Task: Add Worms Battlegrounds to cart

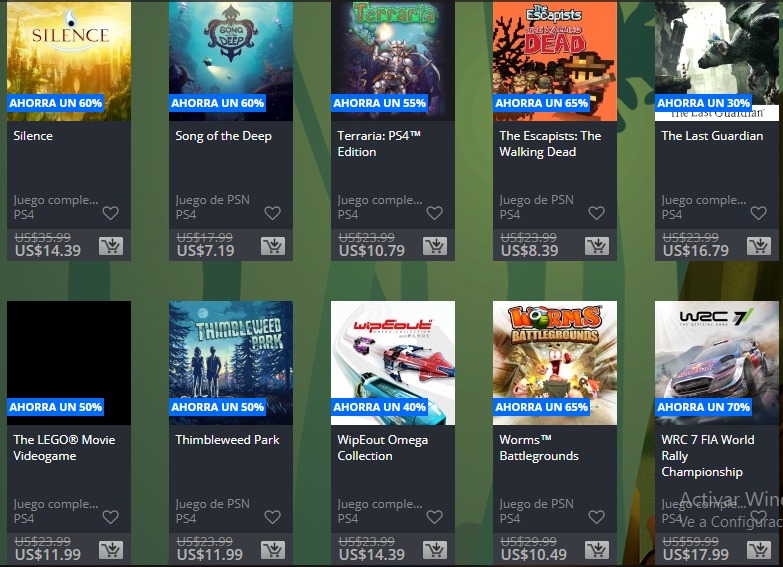Action: [597, 550]
